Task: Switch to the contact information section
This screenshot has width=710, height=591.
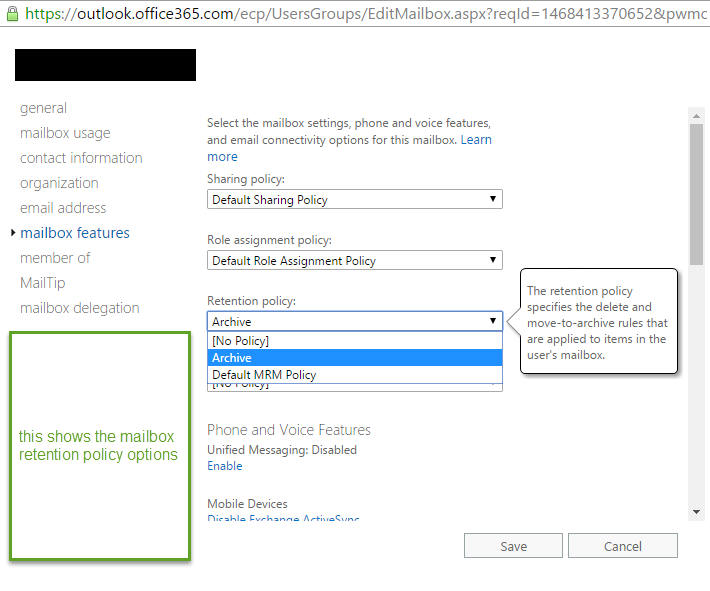Action: [81, 158]
